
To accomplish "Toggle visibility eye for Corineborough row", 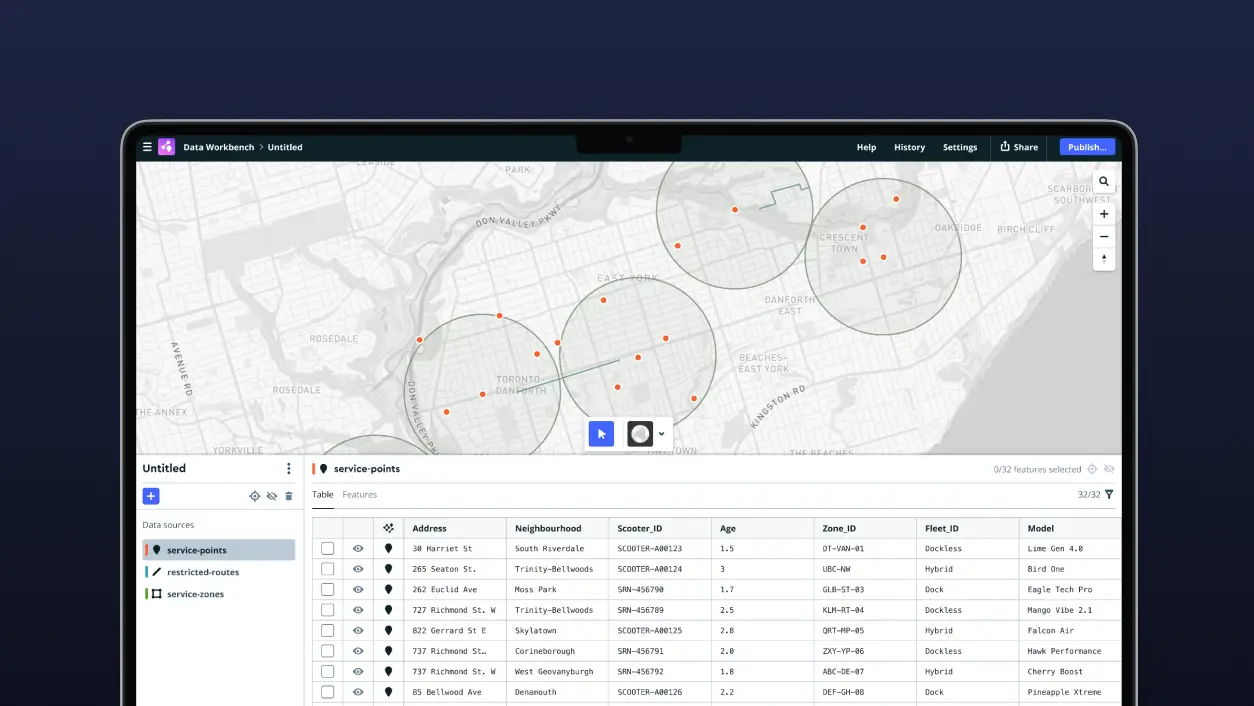I will pos(358,651).
